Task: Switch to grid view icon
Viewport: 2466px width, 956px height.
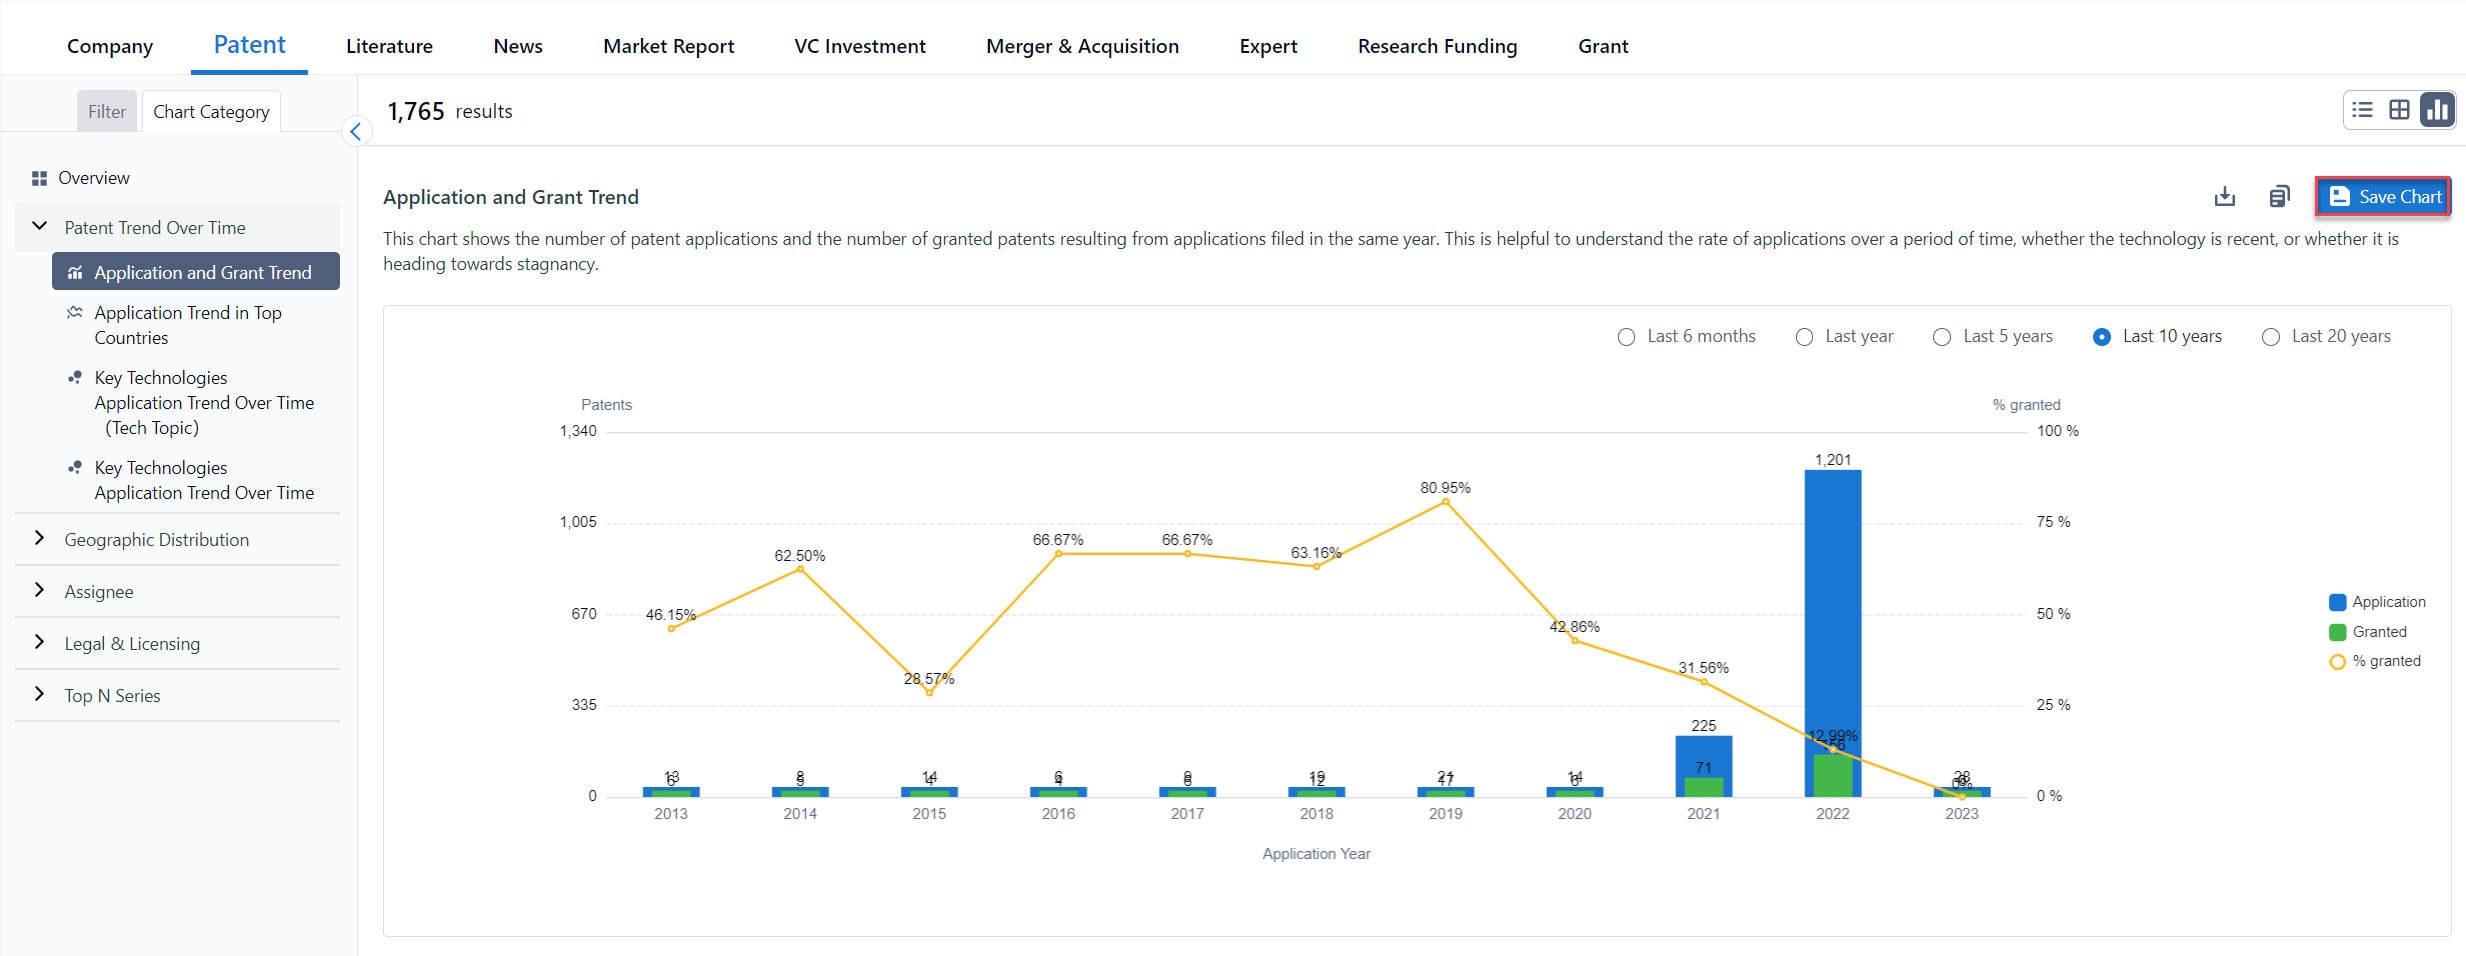Action: click(2399, 110)
